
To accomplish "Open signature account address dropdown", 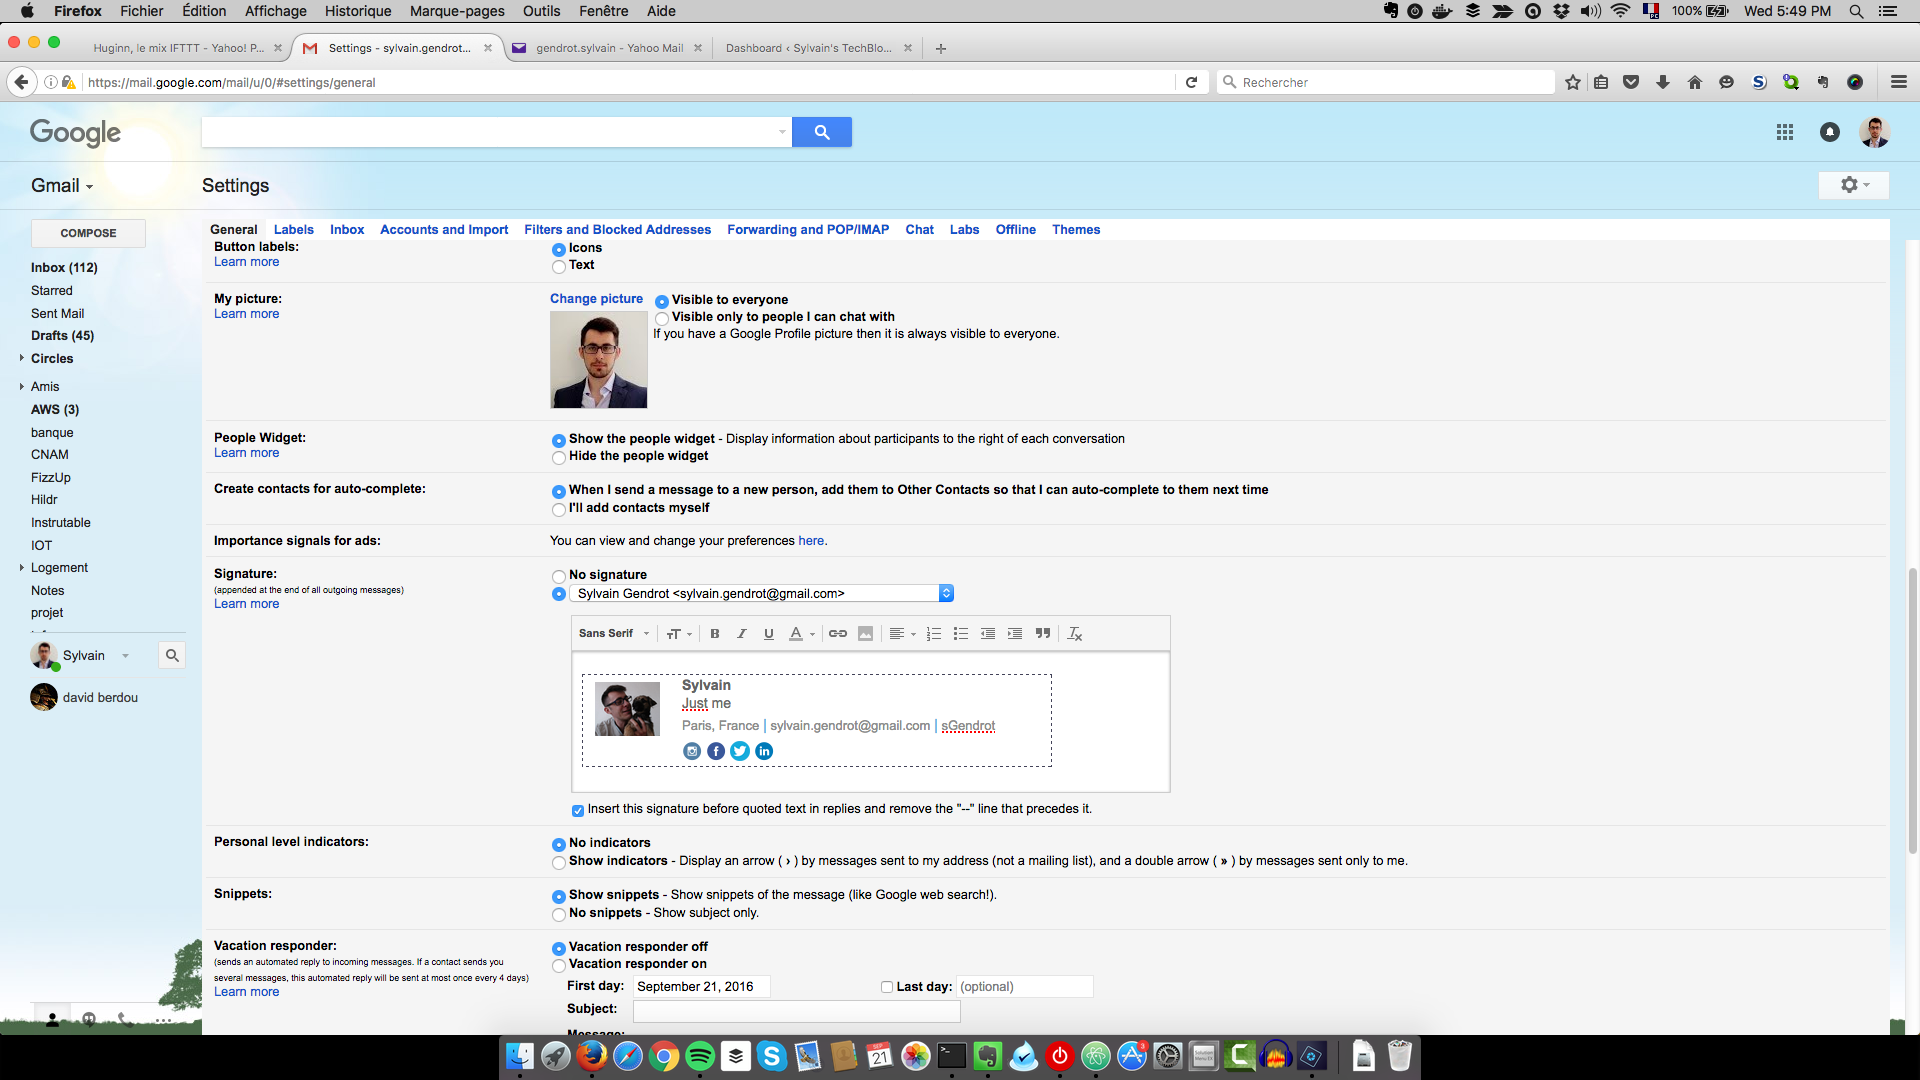I will click(761, 594).
